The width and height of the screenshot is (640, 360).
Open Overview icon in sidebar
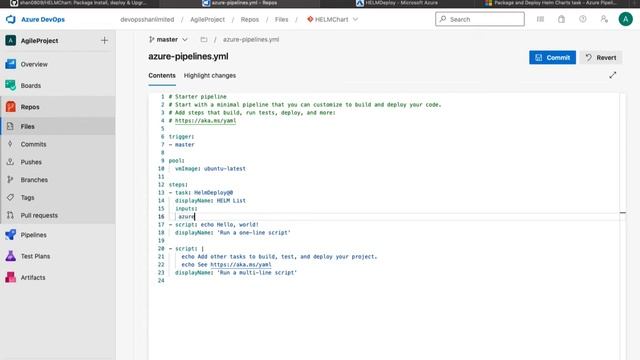(11, 64)
